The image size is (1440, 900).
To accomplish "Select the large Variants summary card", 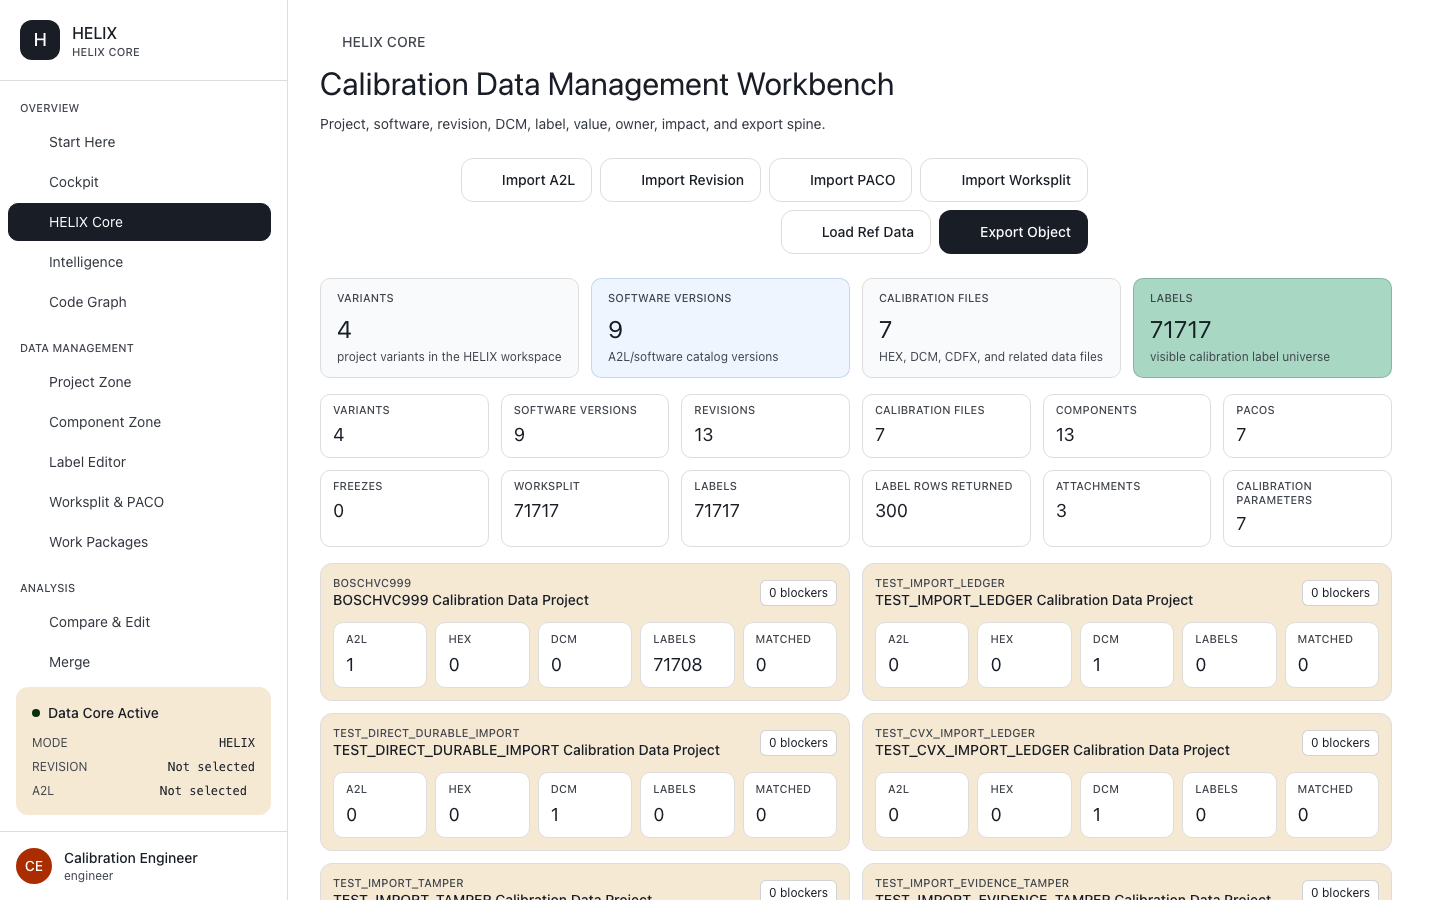I will (x=449, y=328).
